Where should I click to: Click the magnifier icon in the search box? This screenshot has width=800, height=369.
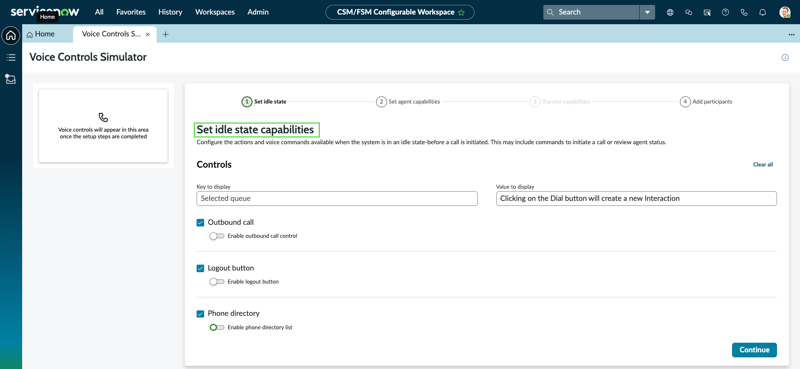[x=551, y=12]
